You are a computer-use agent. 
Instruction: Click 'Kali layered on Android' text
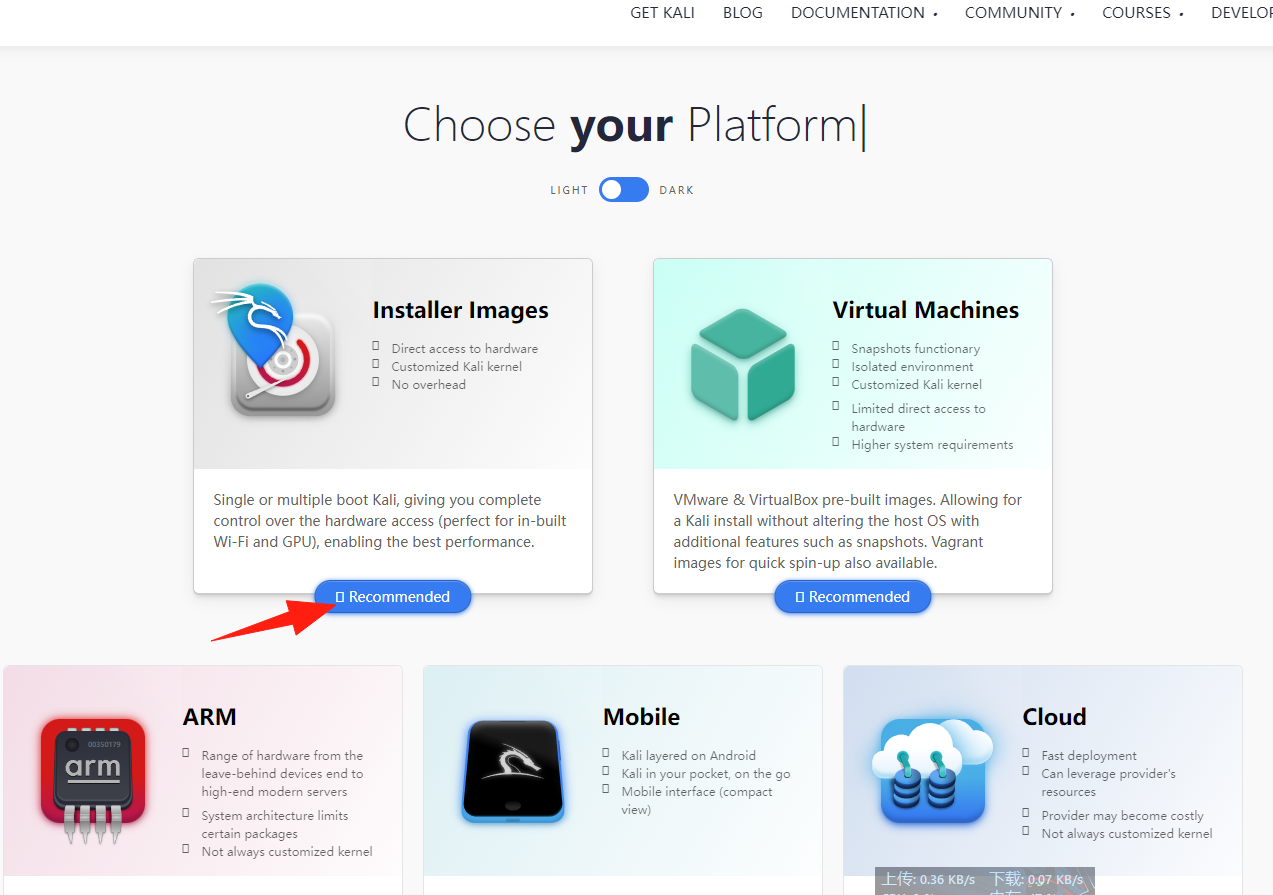click(688, 756)
